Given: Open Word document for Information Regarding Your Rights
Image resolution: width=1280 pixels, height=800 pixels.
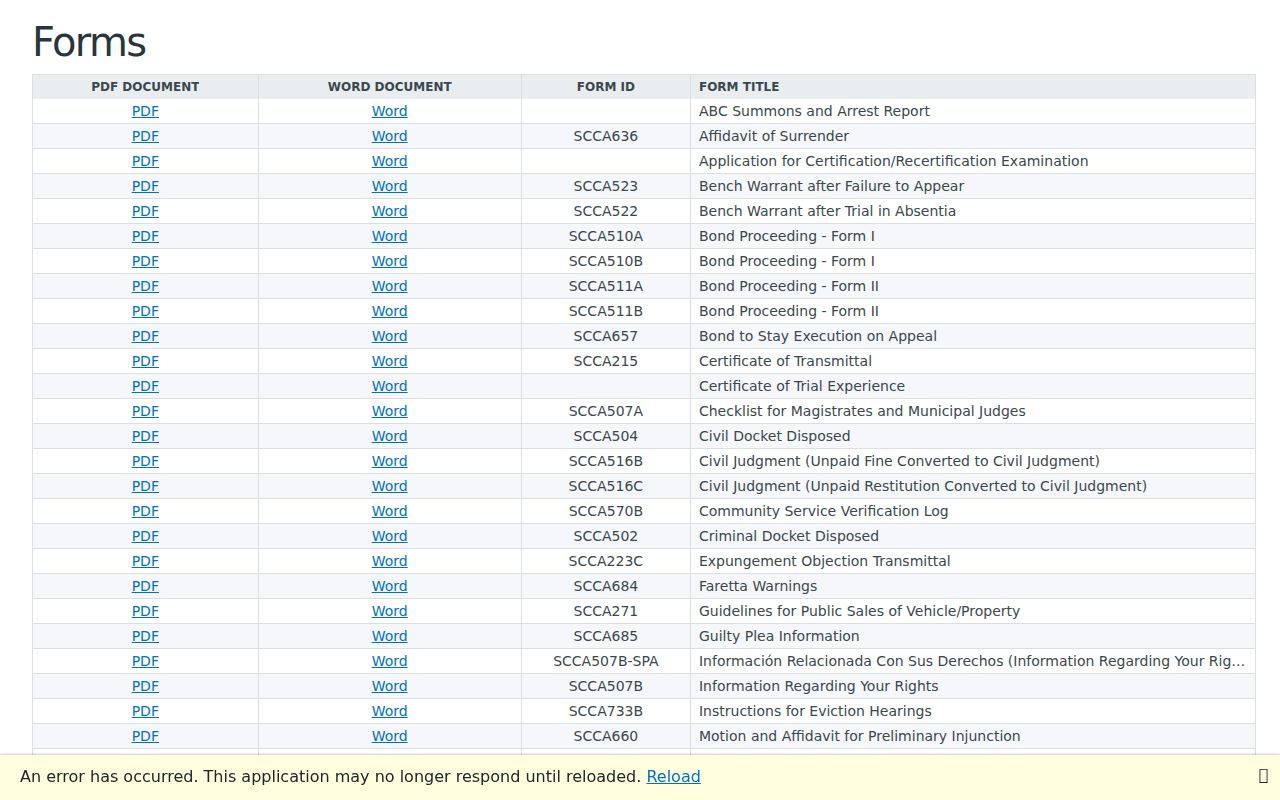Looking at the screenshot, I should tap(389, 686).
